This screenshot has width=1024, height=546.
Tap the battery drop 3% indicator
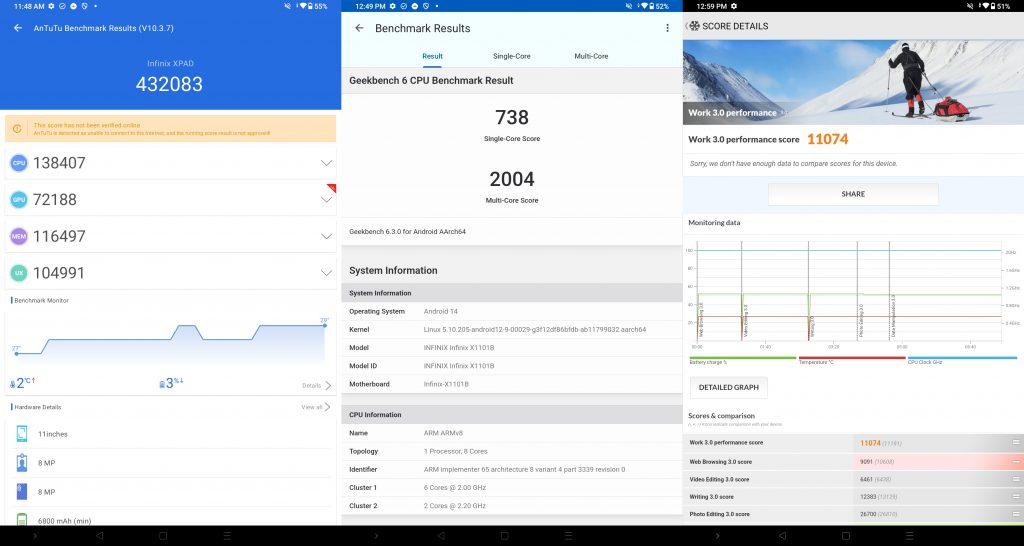click(172, 383)
